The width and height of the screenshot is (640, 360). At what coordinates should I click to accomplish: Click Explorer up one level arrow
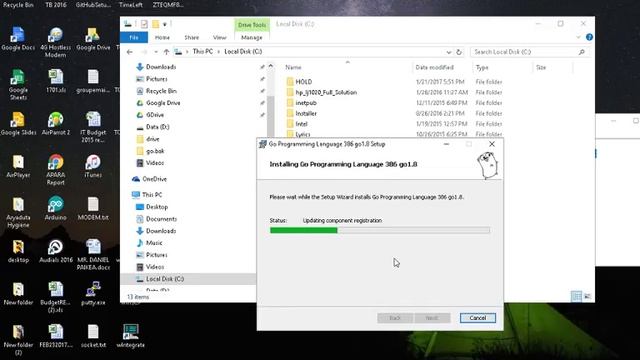pos(166,52)
